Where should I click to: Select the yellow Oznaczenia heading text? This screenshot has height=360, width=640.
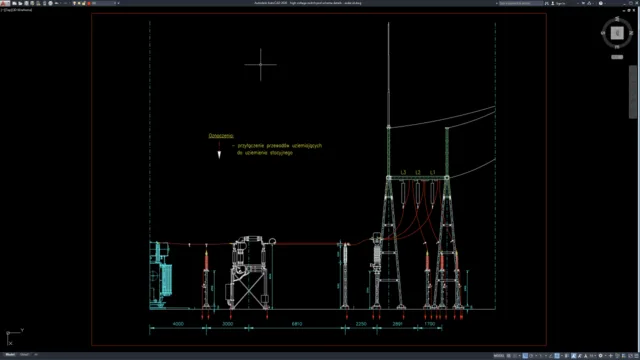(x=221, y=136)
